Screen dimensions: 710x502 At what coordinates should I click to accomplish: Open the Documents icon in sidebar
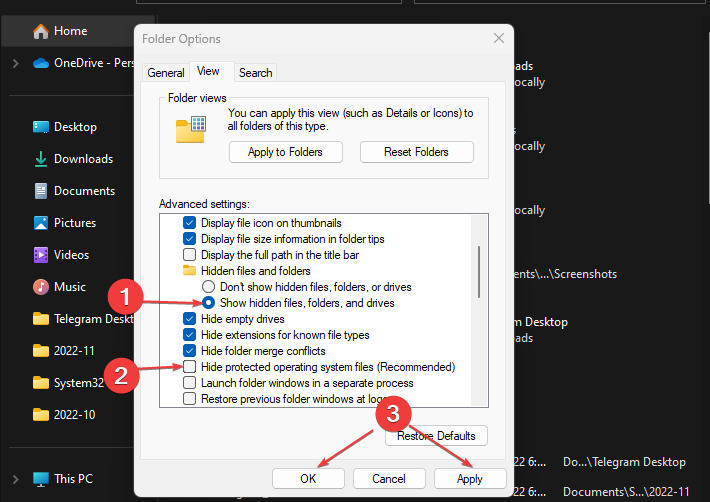41,191
